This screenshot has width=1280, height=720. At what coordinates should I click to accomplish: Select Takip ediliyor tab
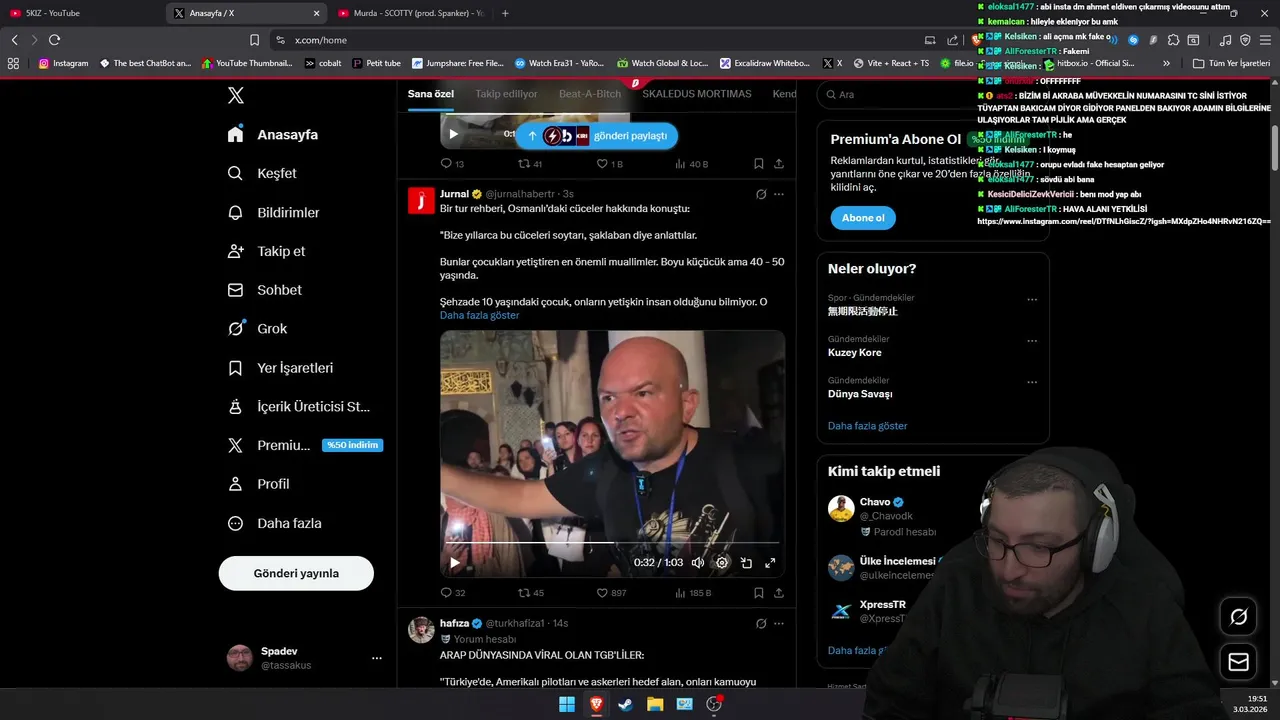(x=506, y=94)
